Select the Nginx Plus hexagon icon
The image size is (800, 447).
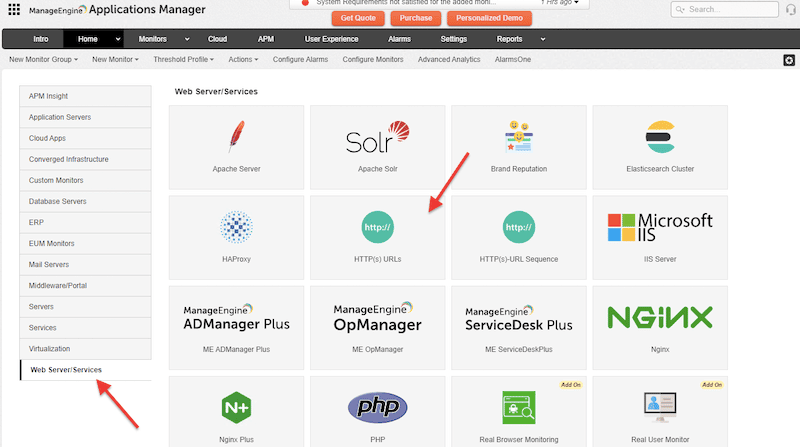coord(236,407)
